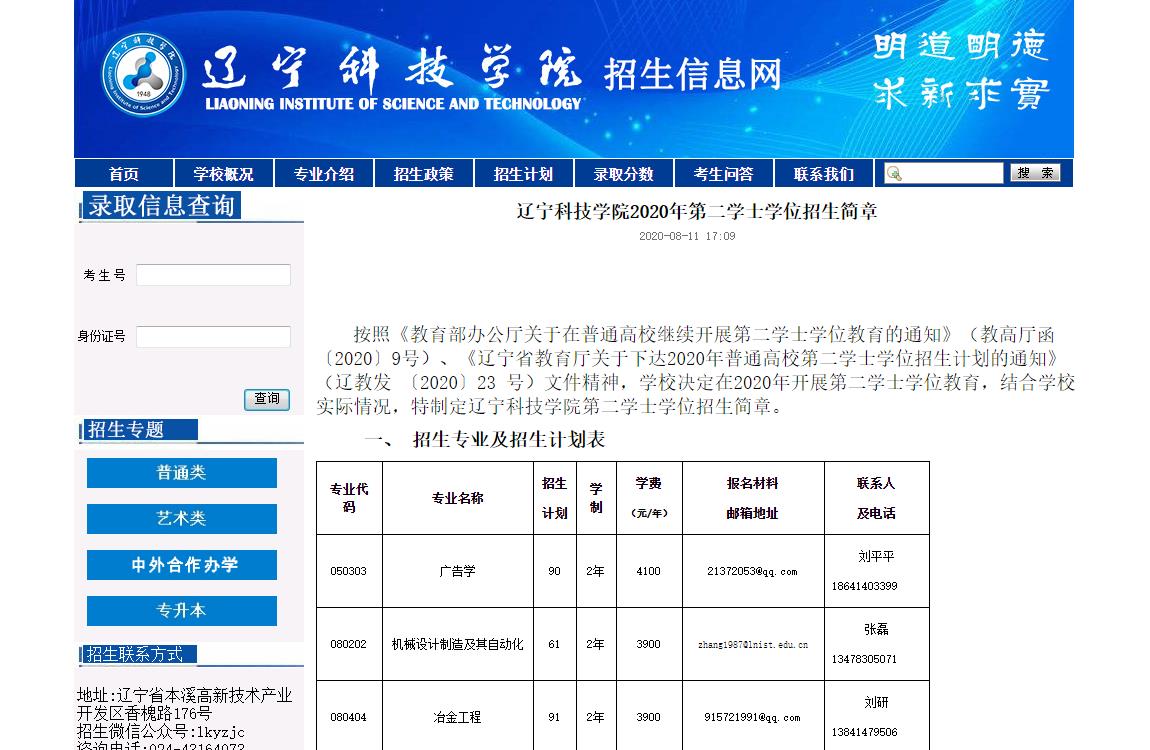
Task: Click major code 050303
Action: [x=348, y=571]
